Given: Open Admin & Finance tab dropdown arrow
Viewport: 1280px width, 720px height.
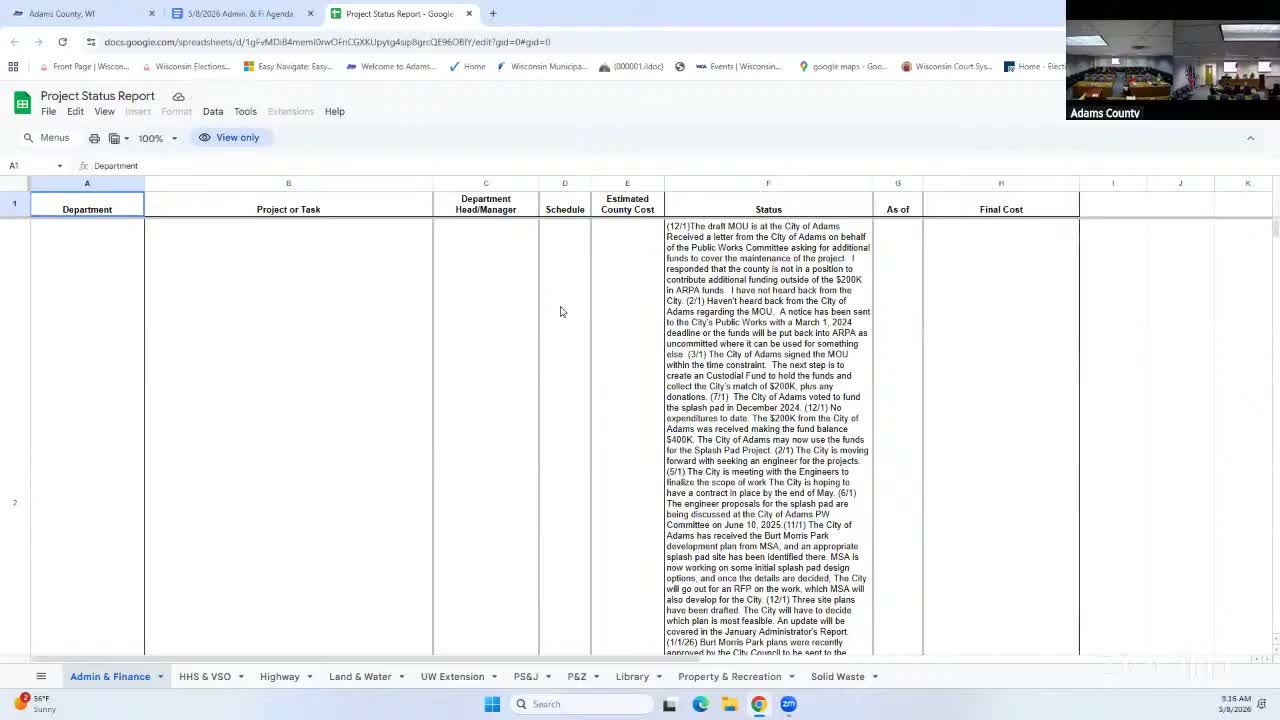Looking at the screenshot, I should pos(160,677).
